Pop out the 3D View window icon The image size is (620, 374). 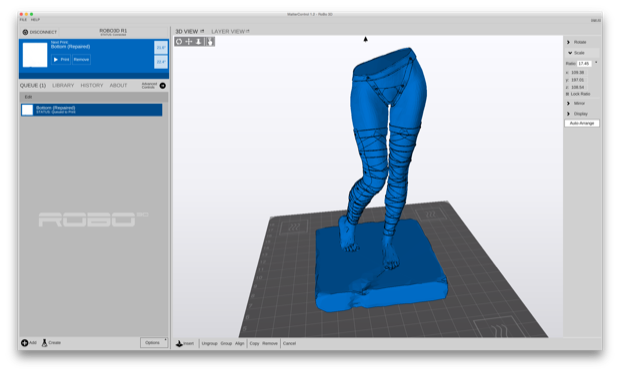[x=202, y=31]
